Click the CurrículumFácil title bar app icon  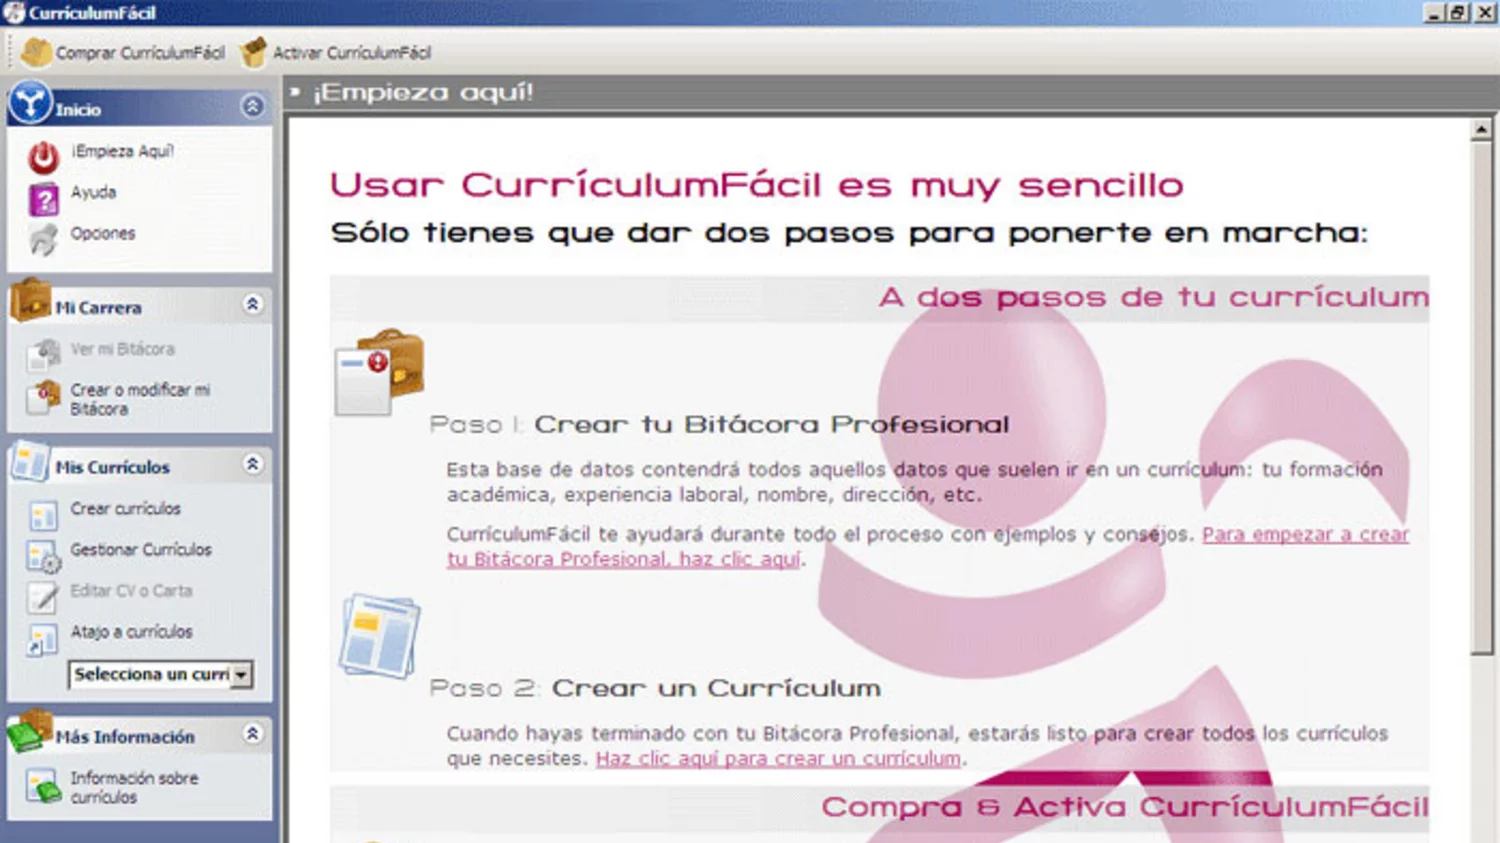coord(13,12)
